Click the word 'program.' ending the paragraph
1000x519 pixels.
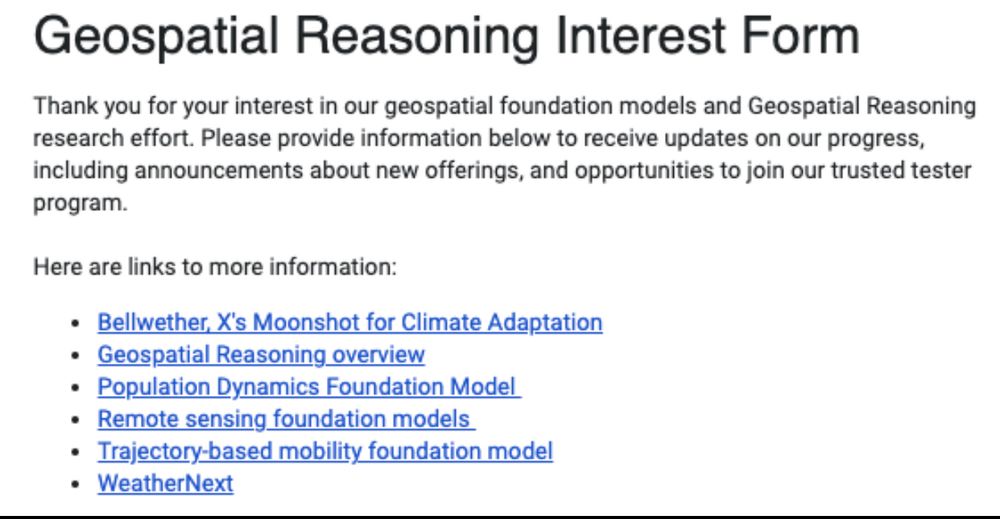click(80, 204)
